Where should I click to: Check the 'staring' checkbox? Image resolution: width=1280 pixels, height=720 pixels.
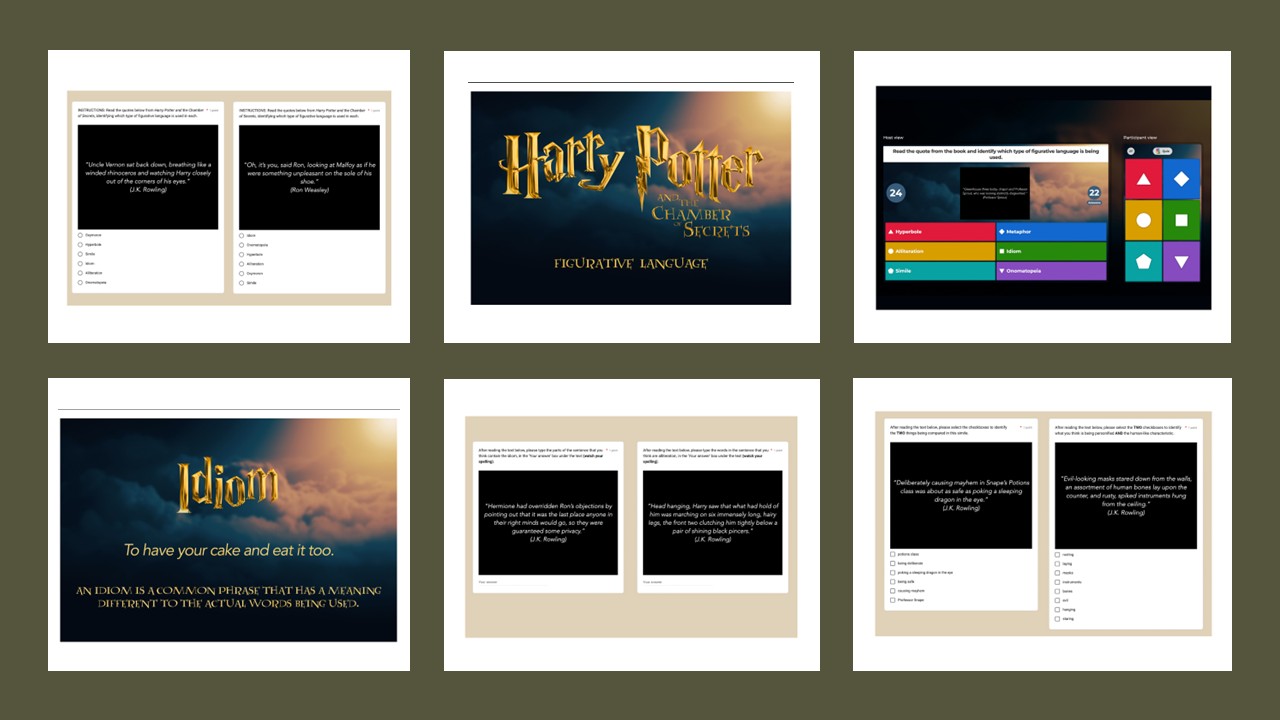tap(1057, 618)
